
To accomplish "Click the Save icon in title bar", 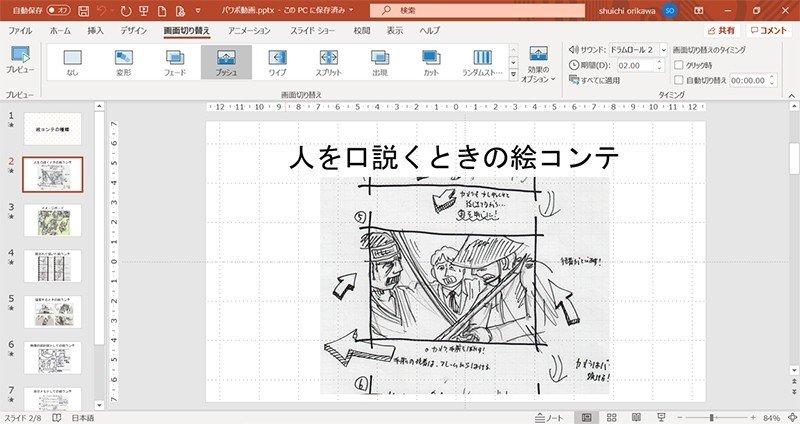I will (84, 10).
